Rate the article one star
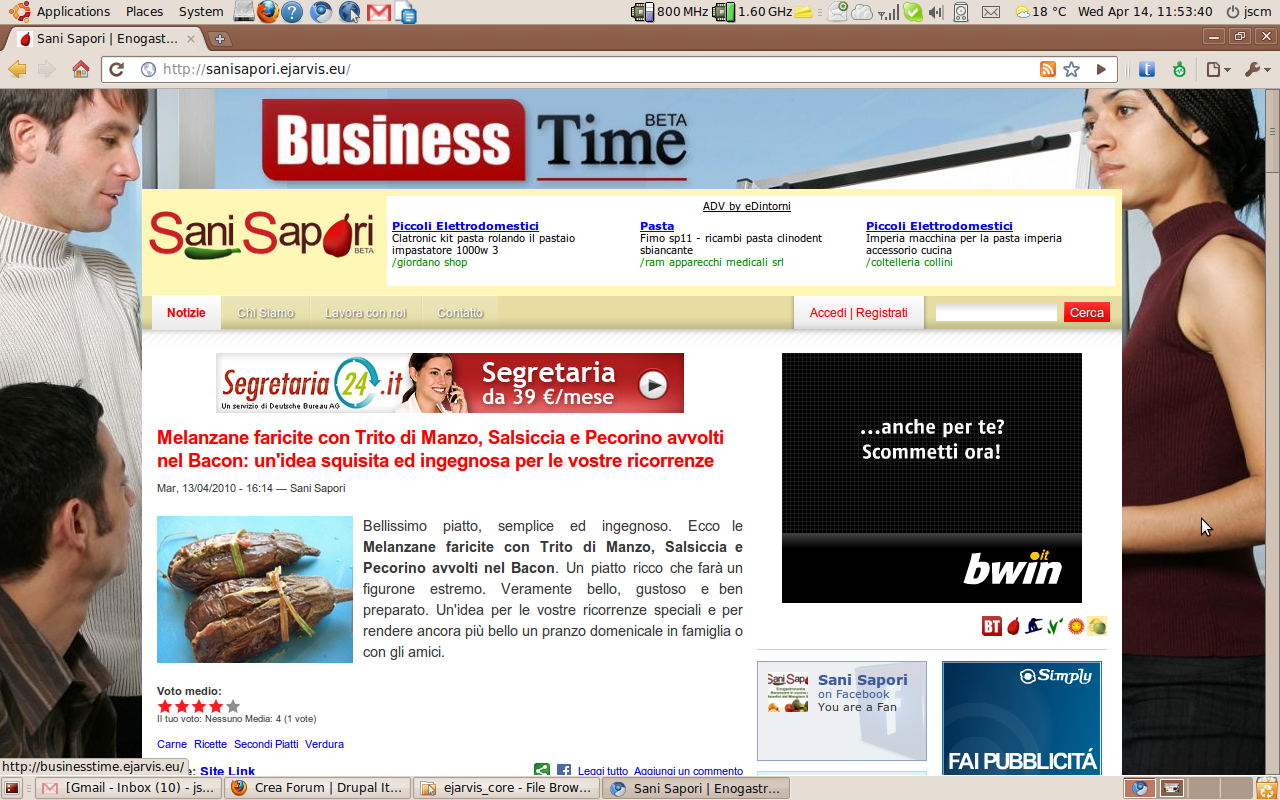This screenshot has width=1280, height=800. pyautogui.click(x=165, y=706)
